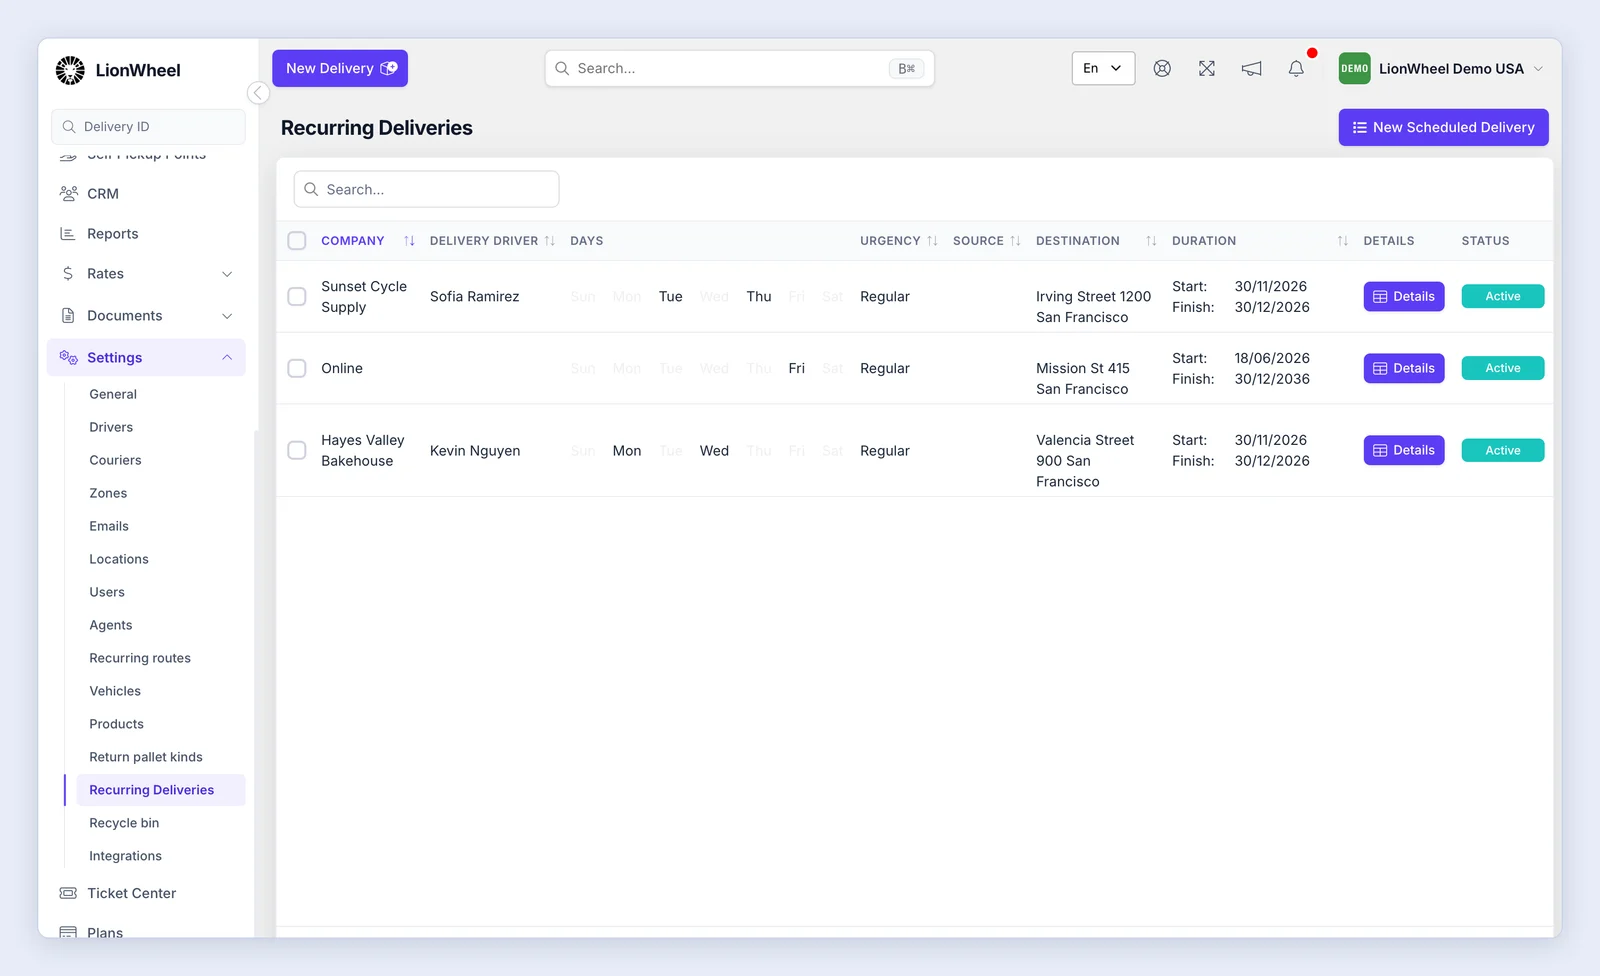
Task: Click New Scheduled Delivery button
Action: 1443,128
